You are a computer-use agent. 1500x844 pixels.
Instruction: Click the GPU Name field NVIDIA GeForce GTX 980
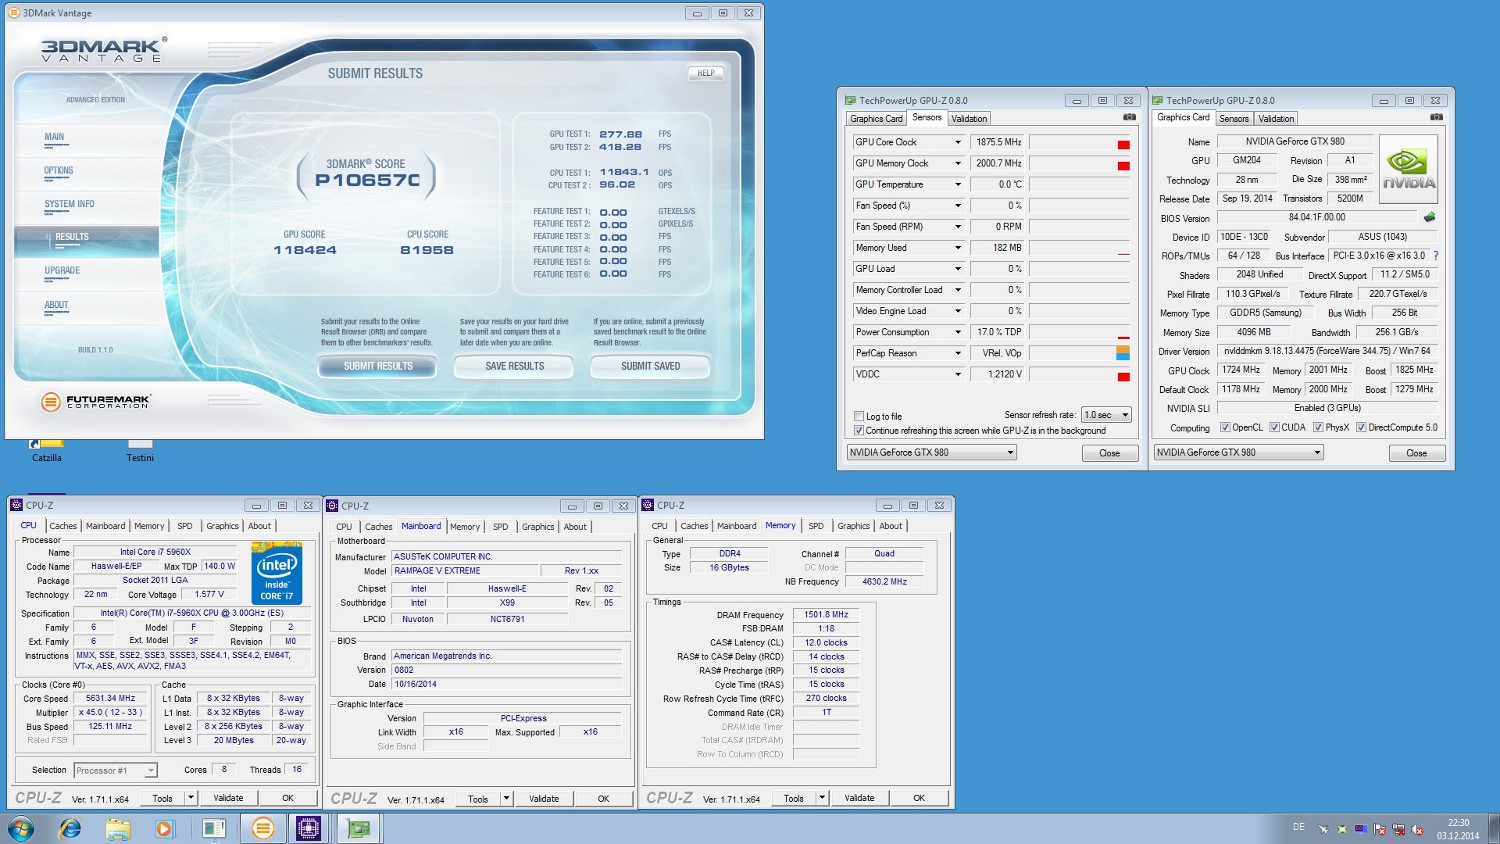(x=1295, y=141)
